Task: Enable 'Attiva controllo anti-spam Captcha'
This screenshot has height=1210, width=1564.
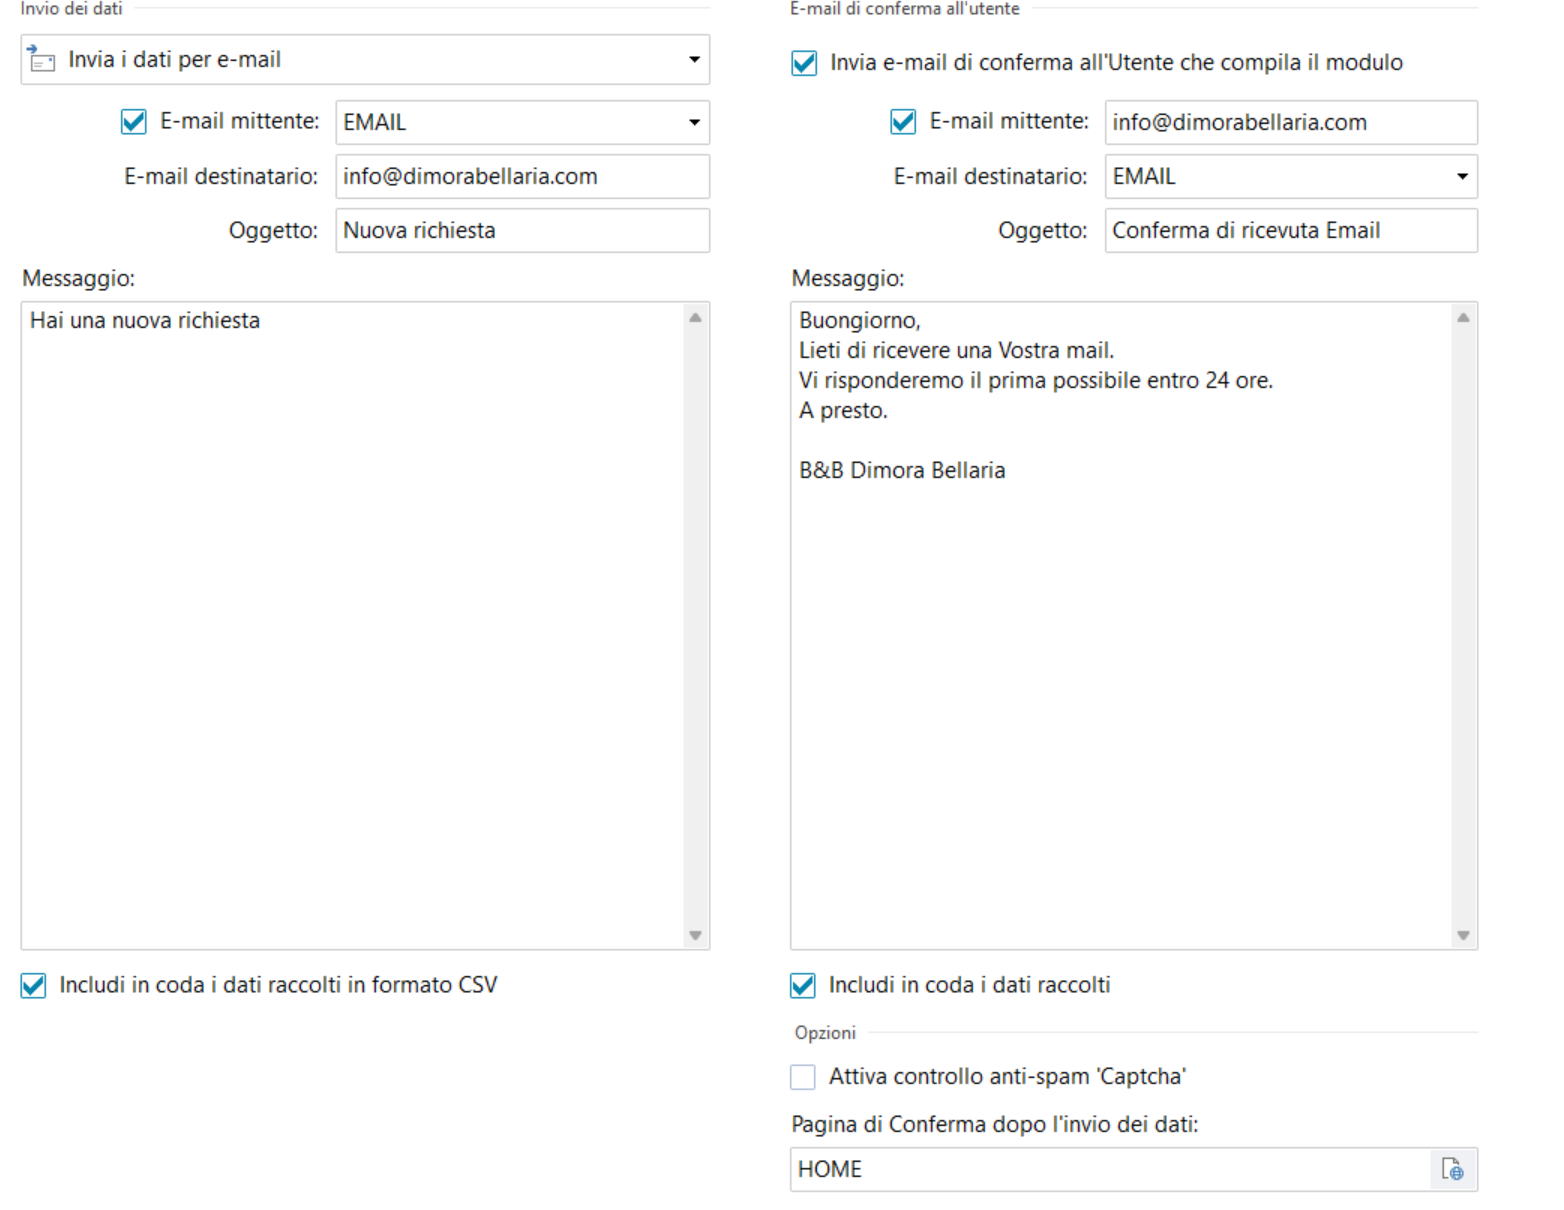Action: pos(803,1077)
